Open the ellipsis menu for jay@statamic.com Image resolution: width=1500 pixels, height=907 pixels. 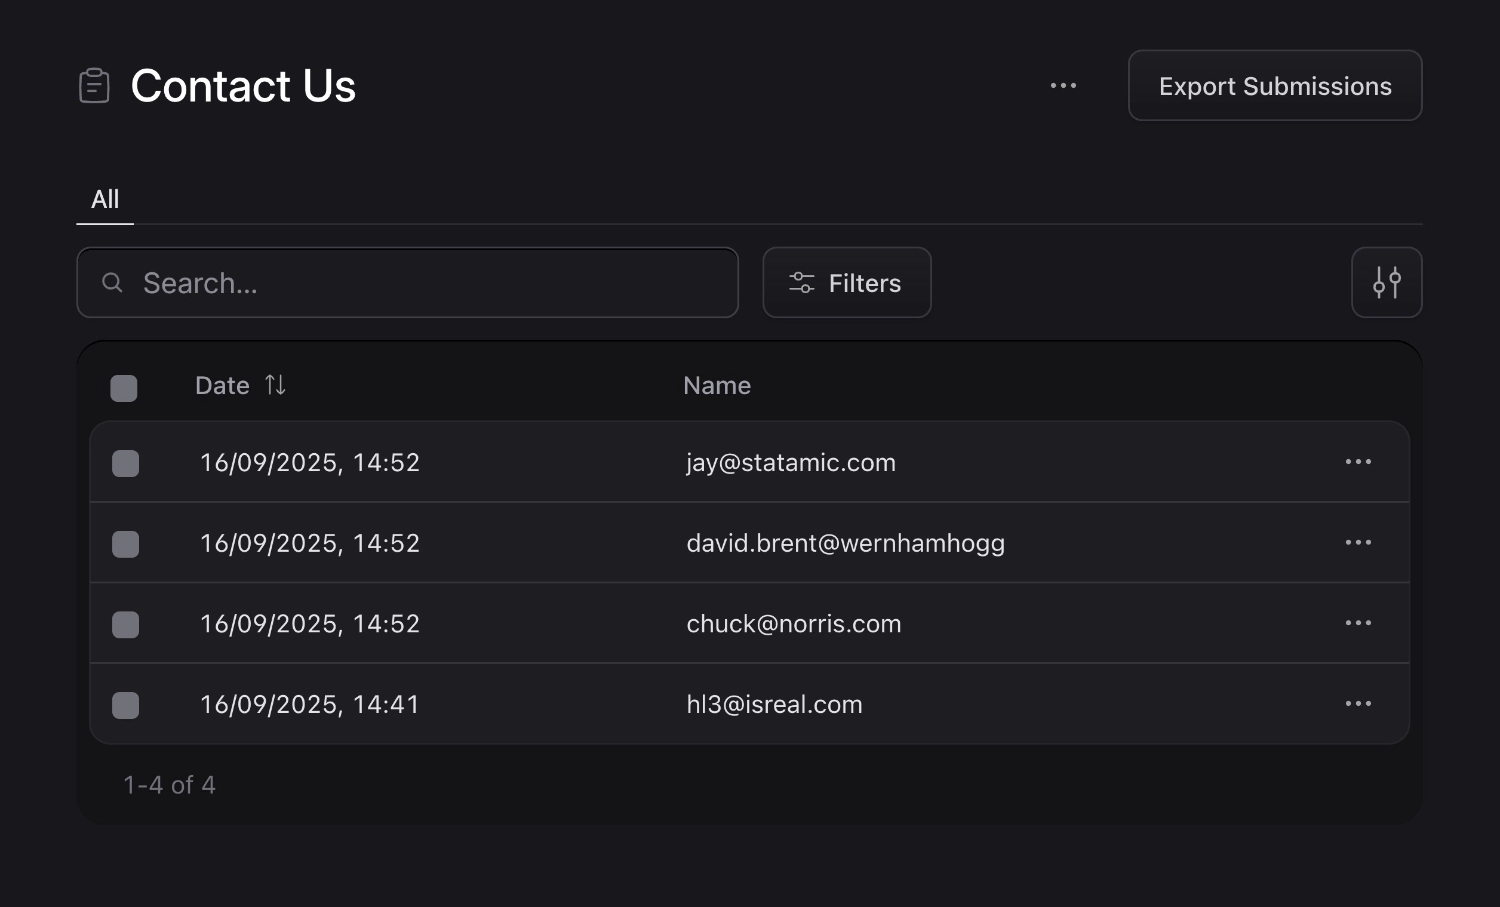coord(1358,462)
